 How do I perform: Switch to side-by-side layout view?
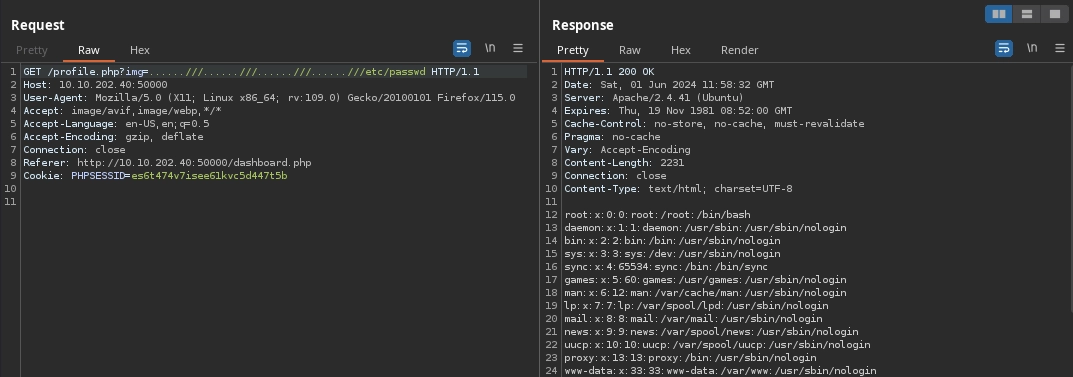pyautogui.click(x=999, y=14)
